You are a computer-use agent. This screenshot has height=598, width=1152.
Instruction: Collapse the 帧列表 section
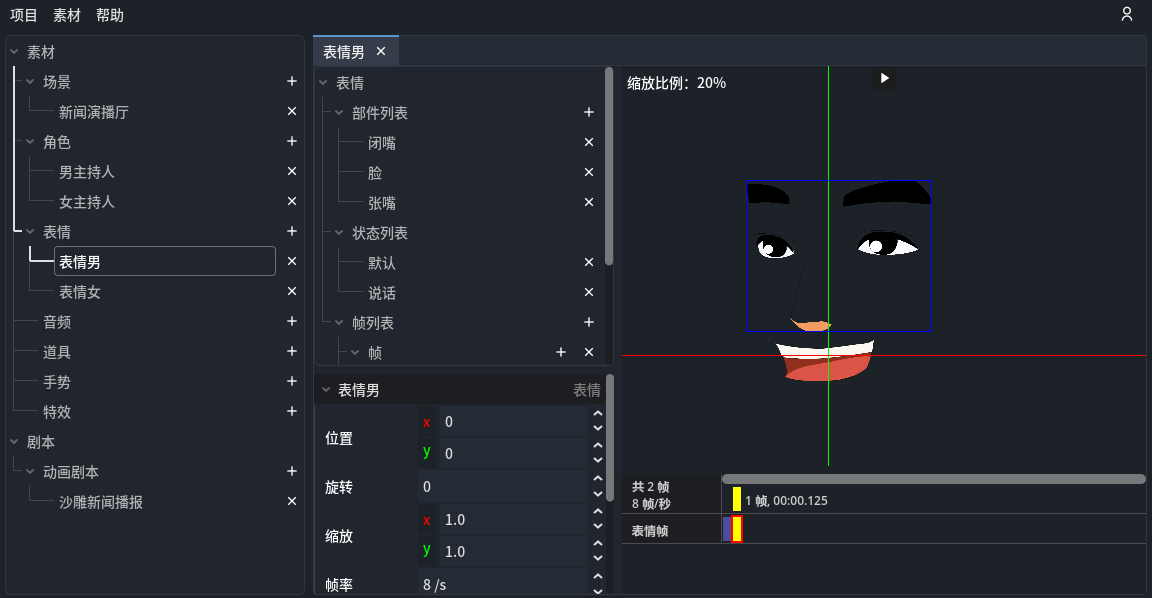(337, 322)
